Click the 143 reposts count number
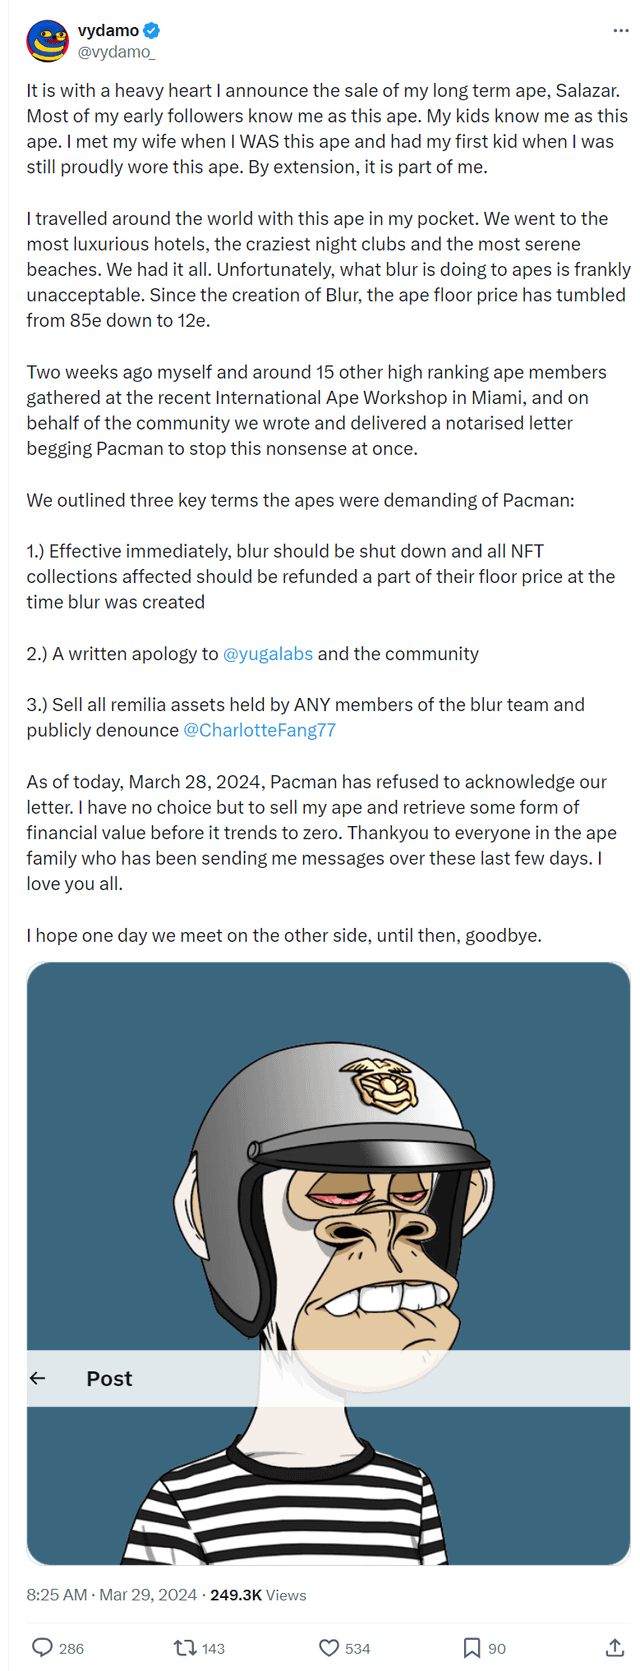The height and width of the screenshot is (1671, 640). (213, 1648)
